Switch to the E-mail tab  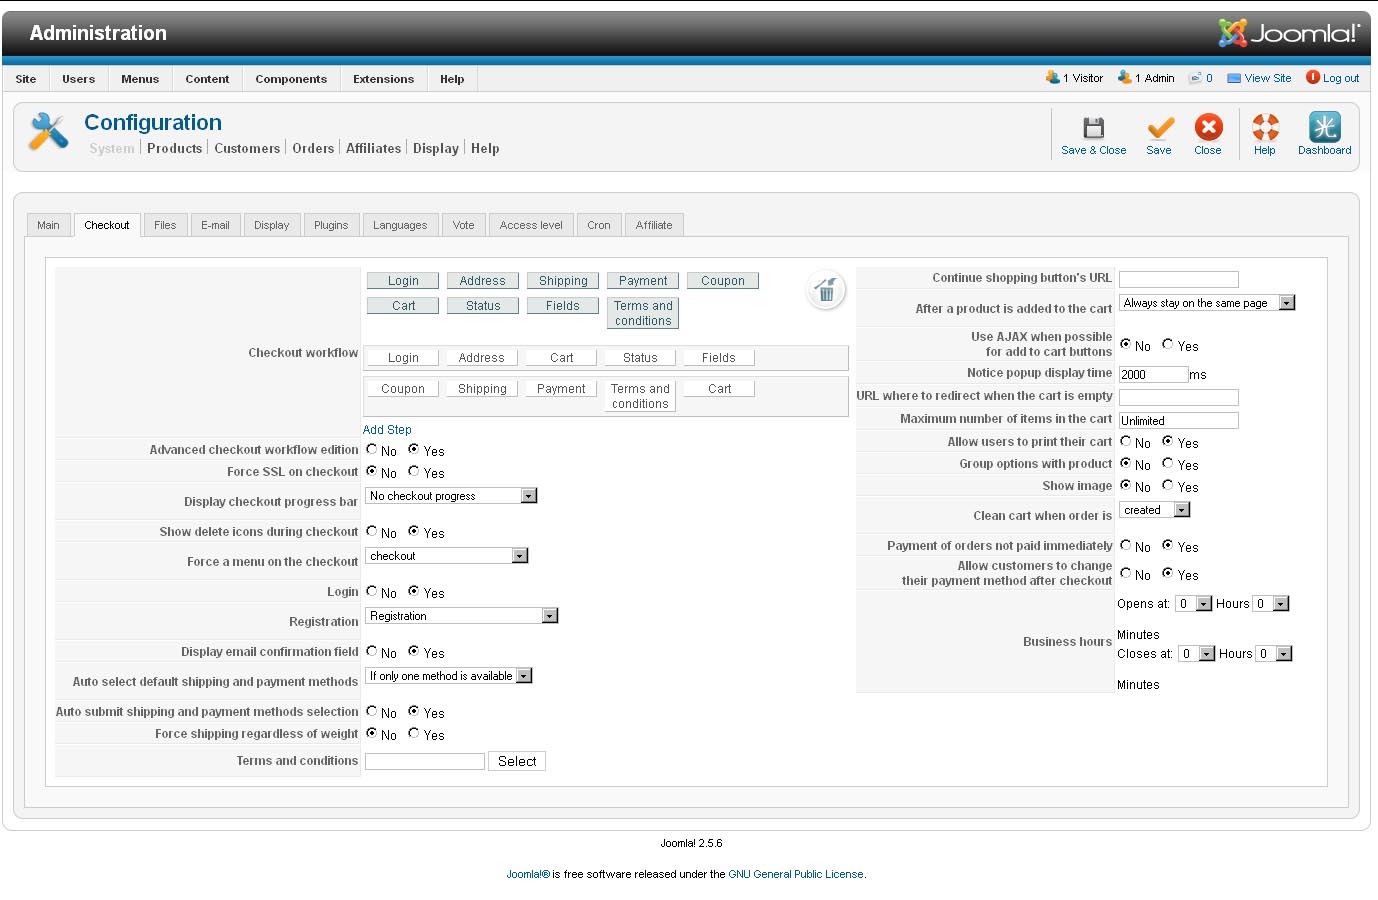[x=215, y=225]
